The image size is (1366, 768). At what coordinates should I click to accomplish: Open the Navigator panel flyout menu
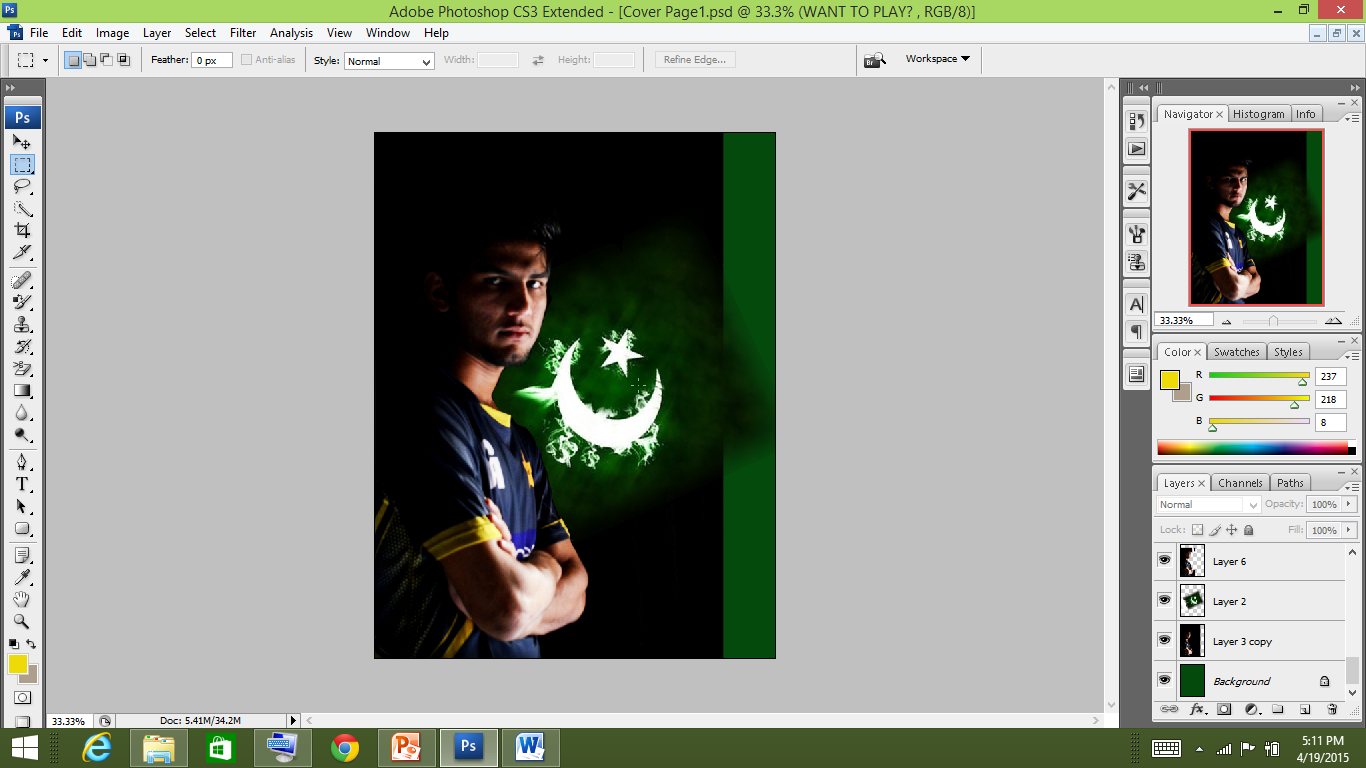[1353, 118]
